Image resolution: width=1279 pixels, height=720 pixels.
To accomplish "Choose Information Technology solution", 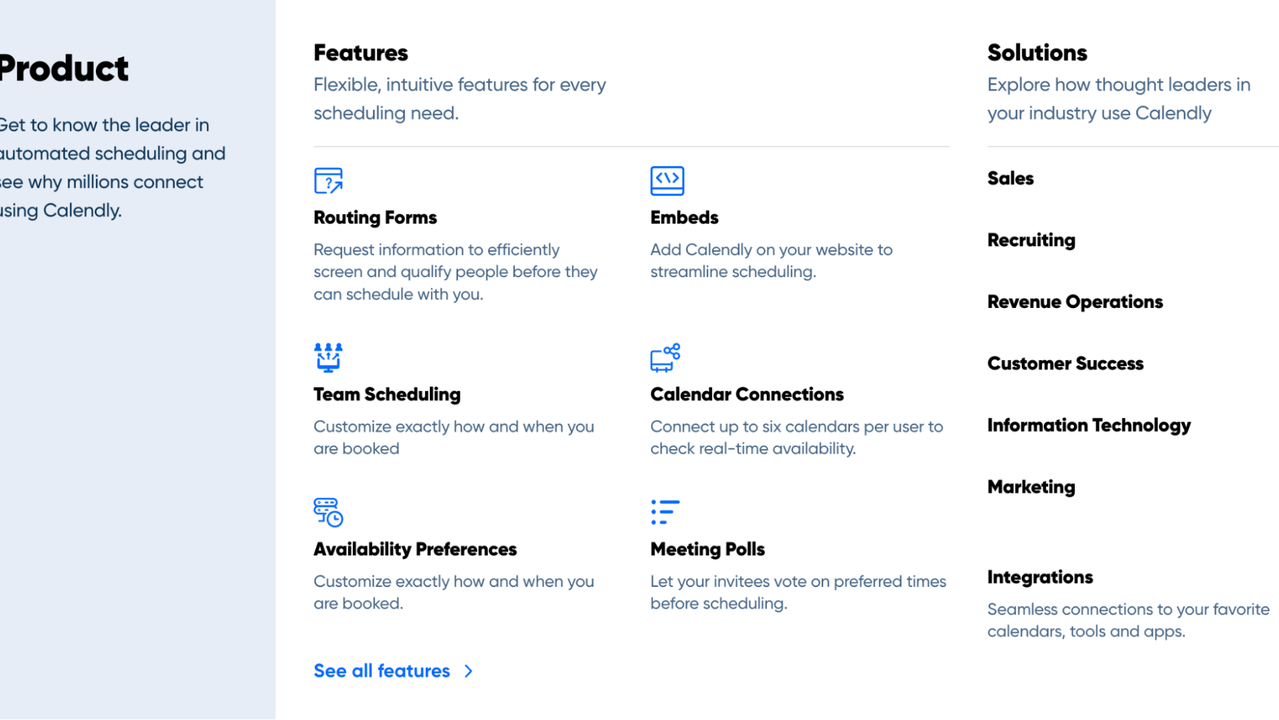I will pyautogui.click(x=1089, y=425).
